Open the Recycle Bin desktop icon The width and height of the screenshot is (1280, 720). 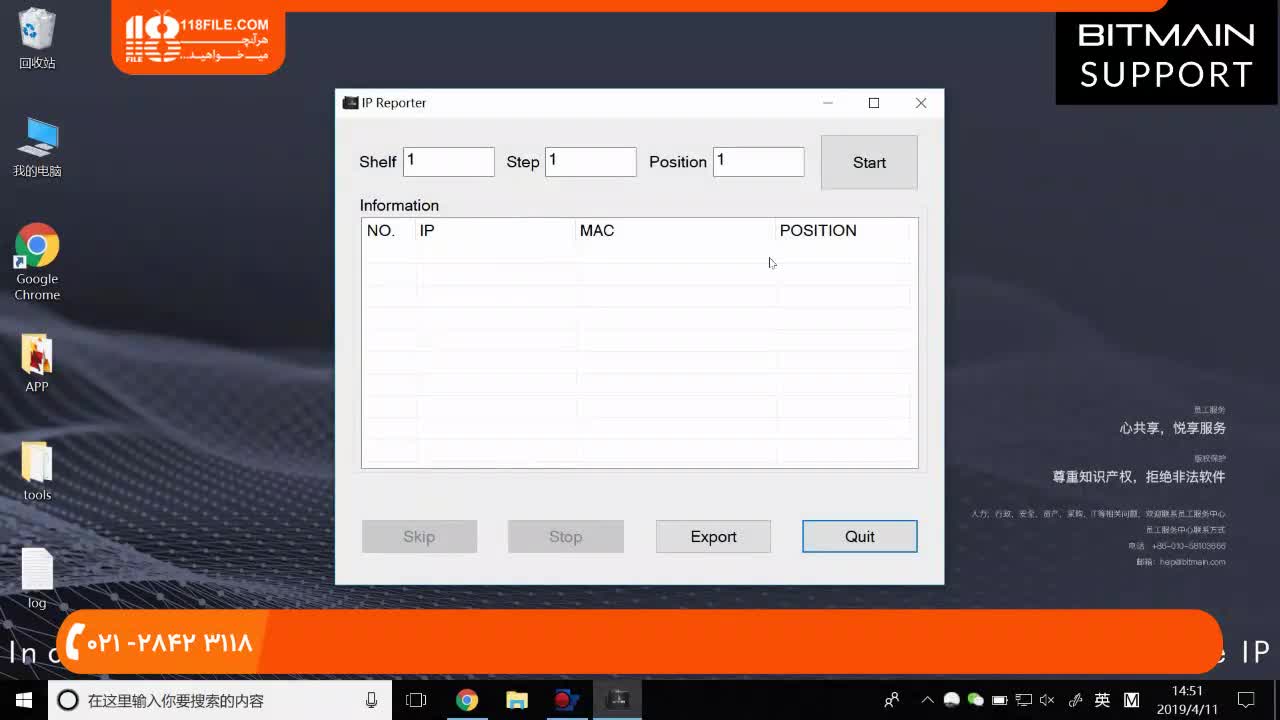point(37,38)
